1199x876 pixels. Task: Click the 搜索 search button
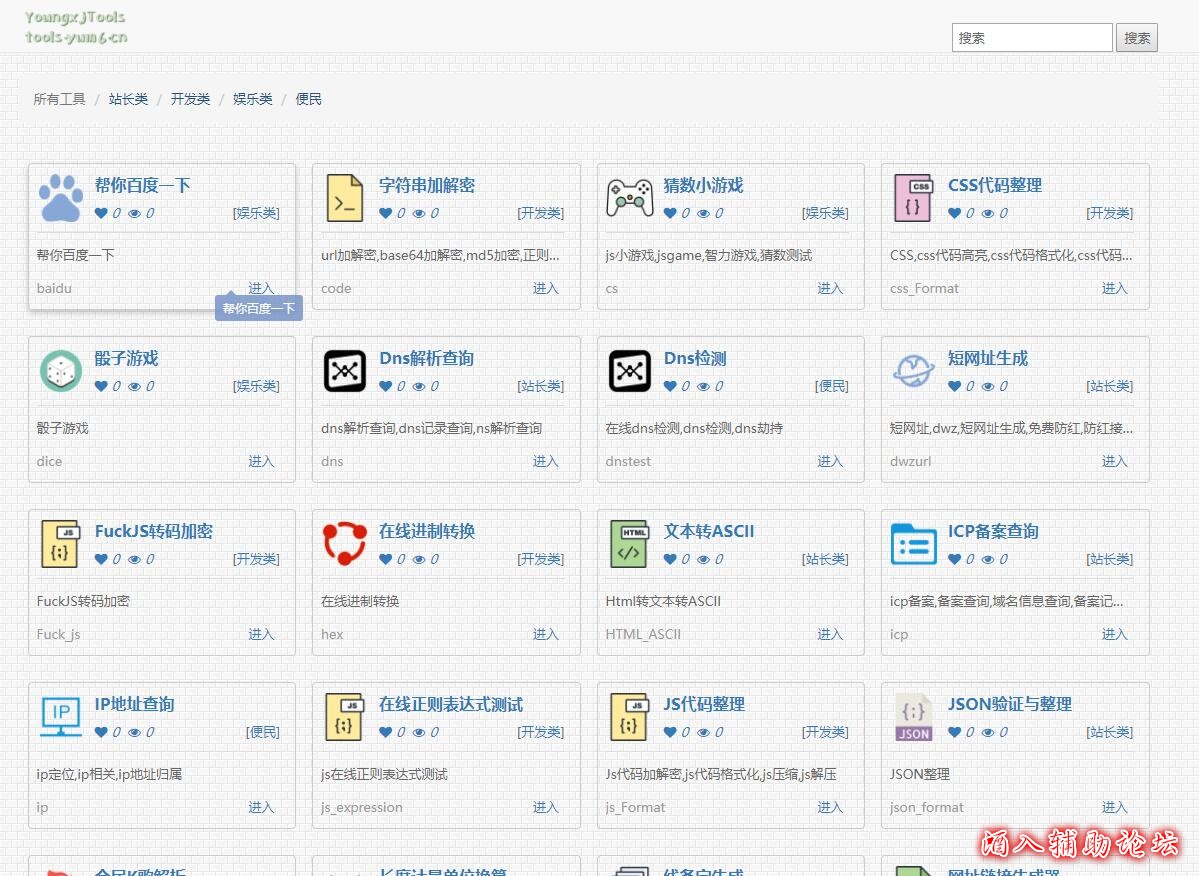point(1136,38)
